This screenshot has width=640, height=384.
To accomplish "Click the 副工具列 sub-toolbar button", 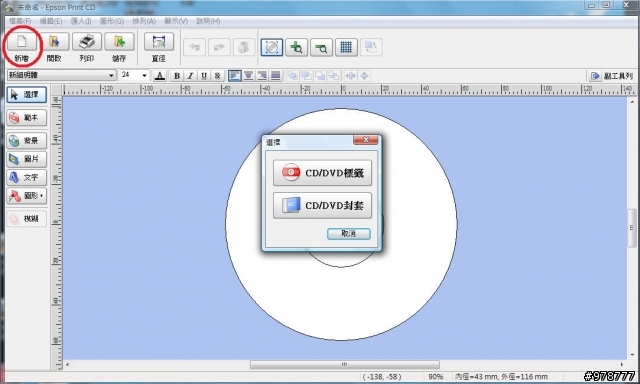I will click(x=612, y=76).
